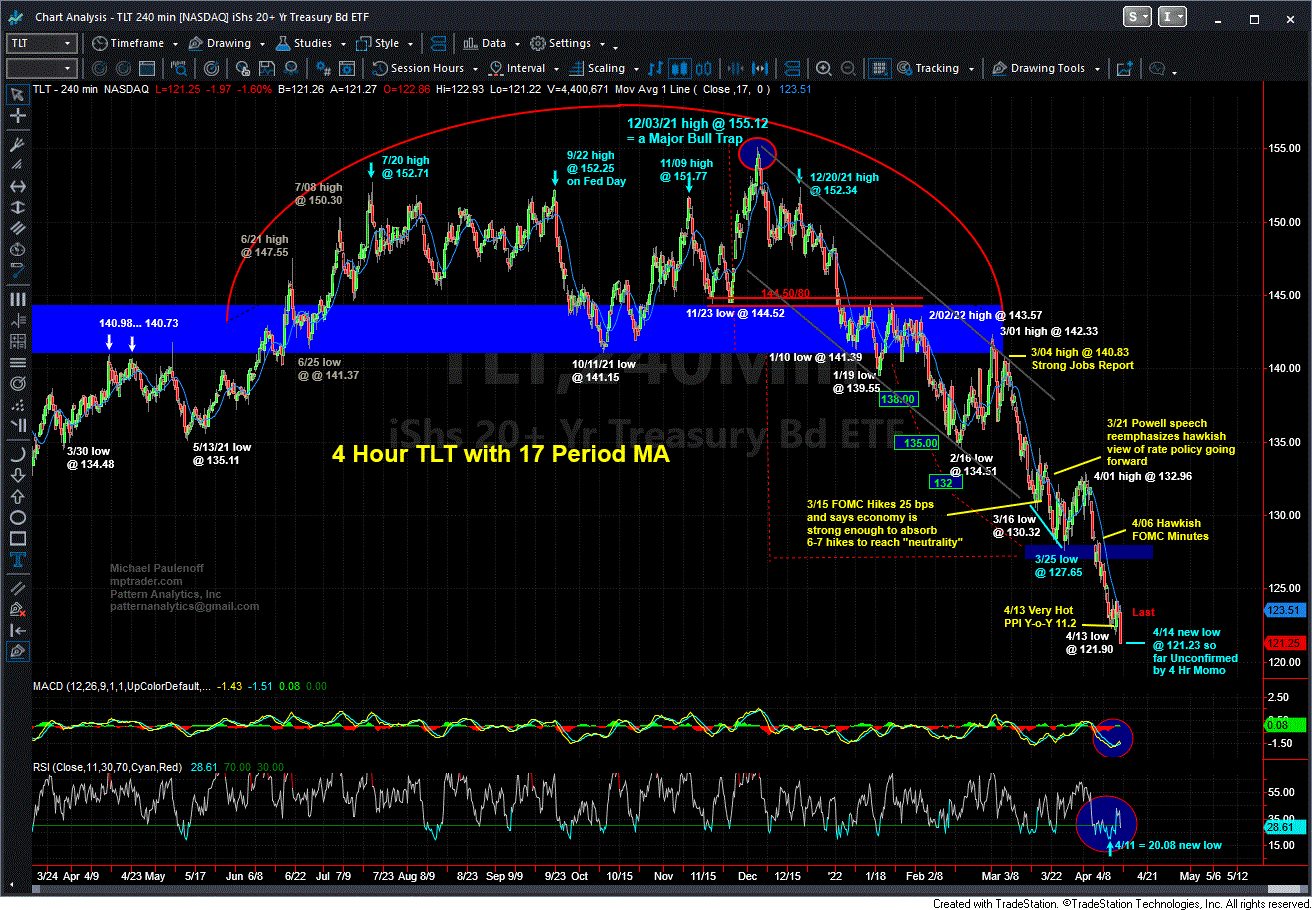
Task: Click the zoom out magnifier icon
Action: click(848, 68)
